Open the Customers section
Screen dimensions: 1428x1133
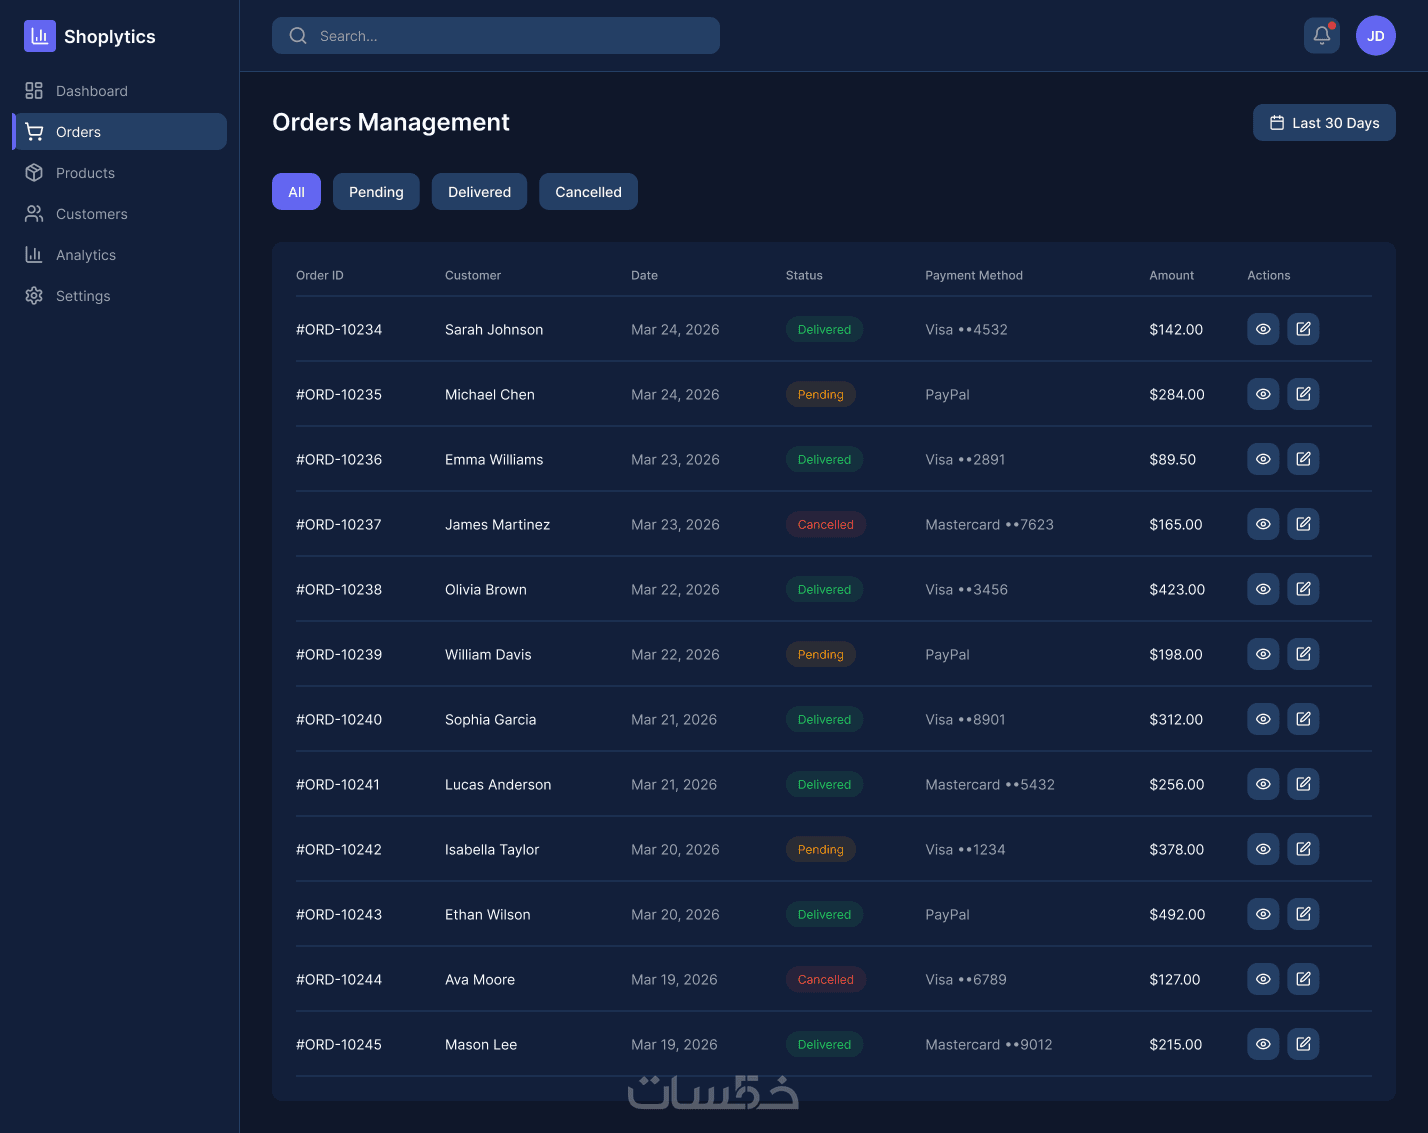[x=120, y=214]
